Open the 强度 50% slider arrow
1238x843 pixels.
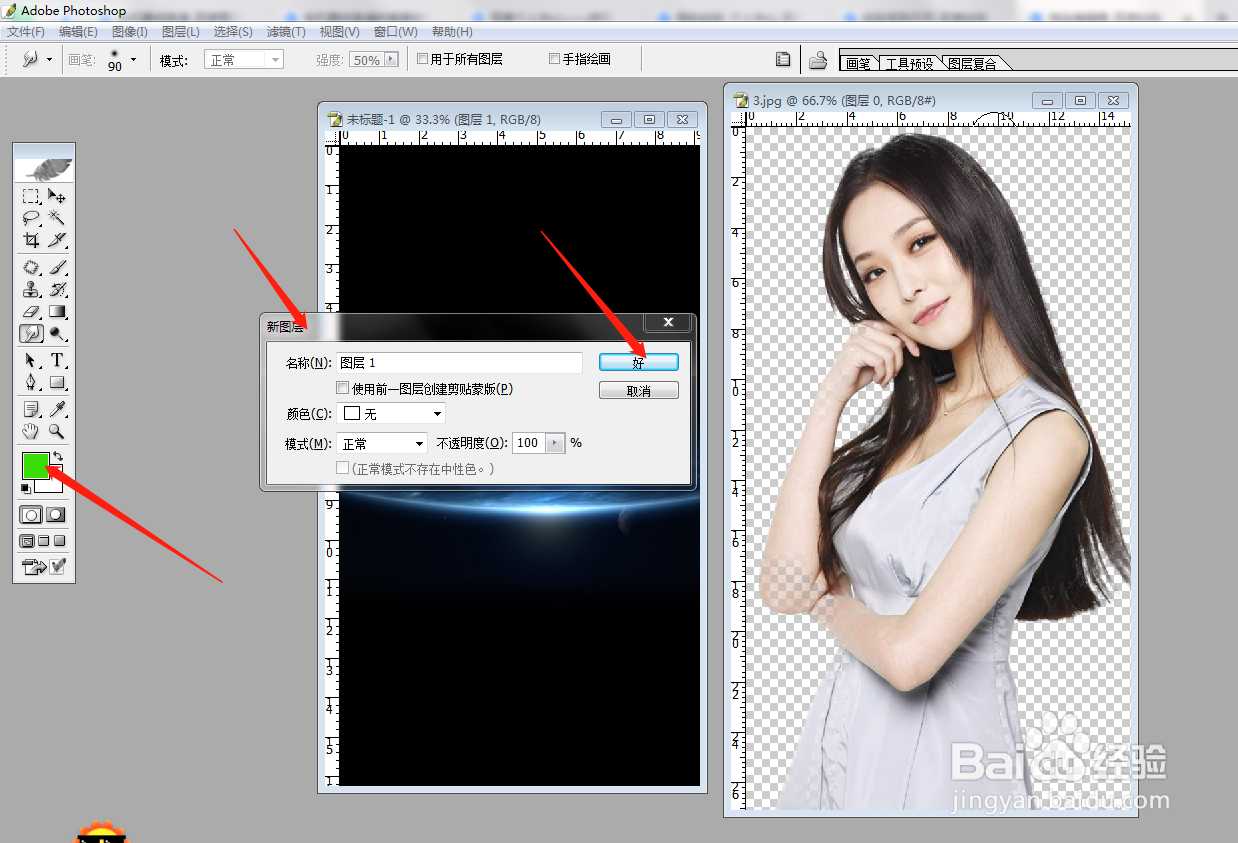coord(391,60)
